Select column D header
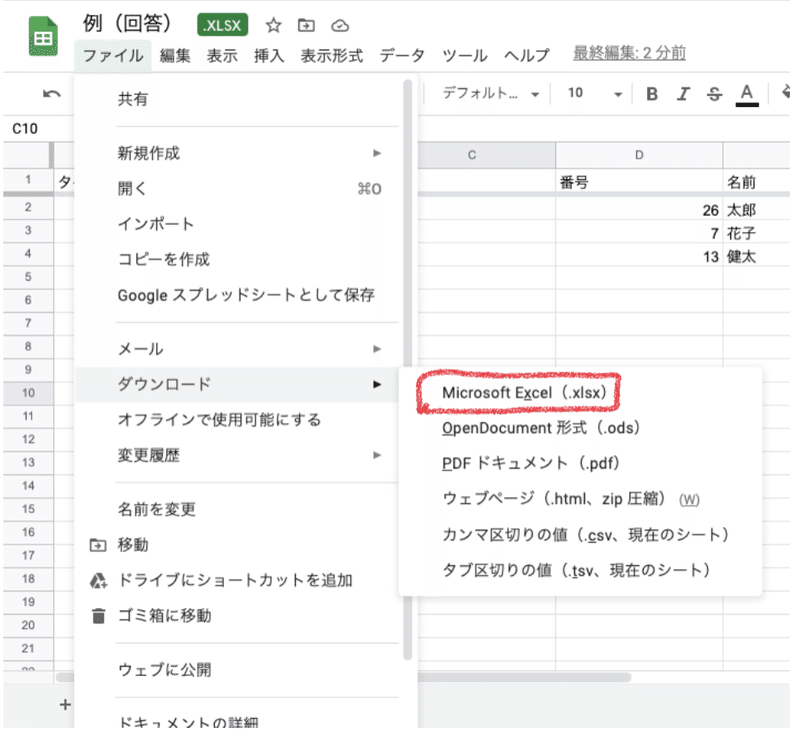The width and height of the screenshot is (800, 746). 639,155
